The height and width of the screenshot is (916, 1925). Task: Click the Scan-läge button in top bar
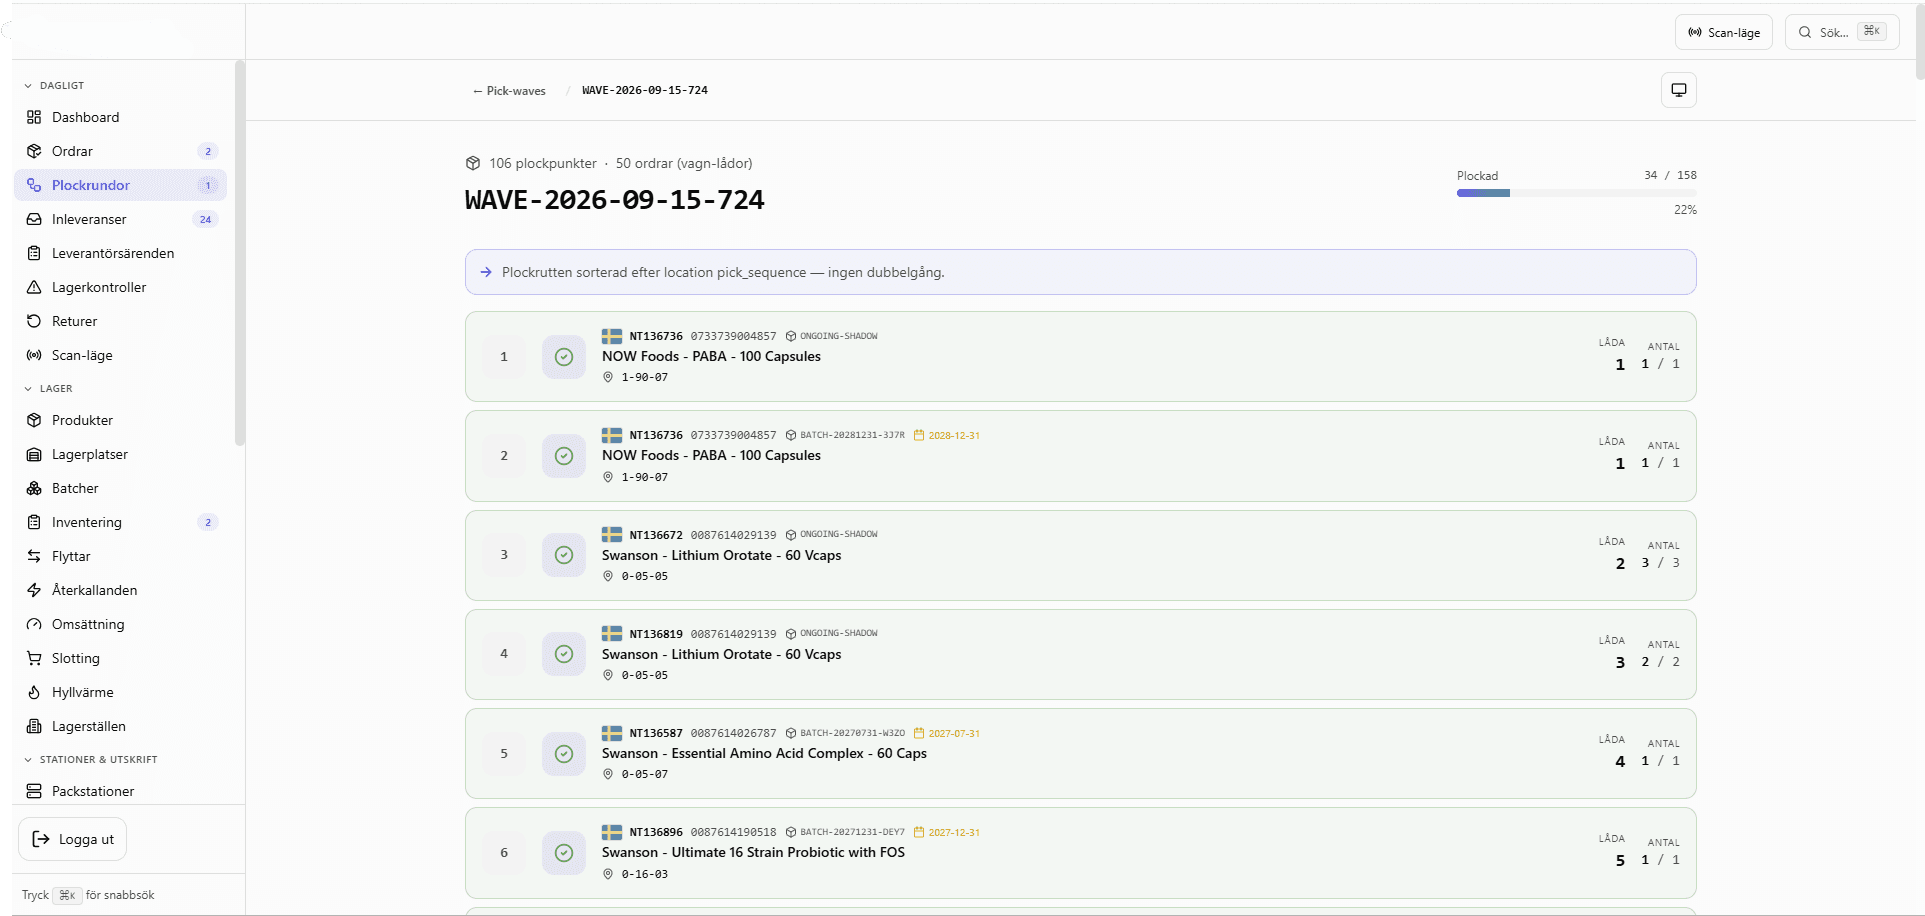pos(1724,32)
